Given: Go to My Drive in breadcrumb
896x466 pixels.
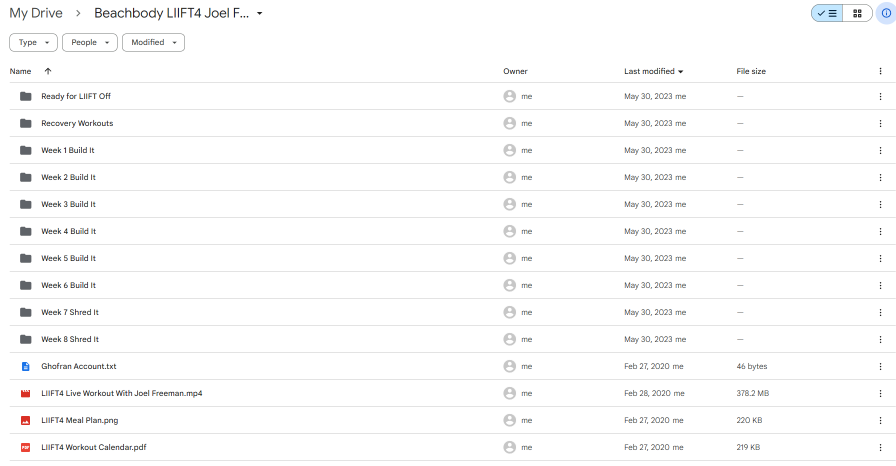Looking at the screenshot, I should [36, 14].
